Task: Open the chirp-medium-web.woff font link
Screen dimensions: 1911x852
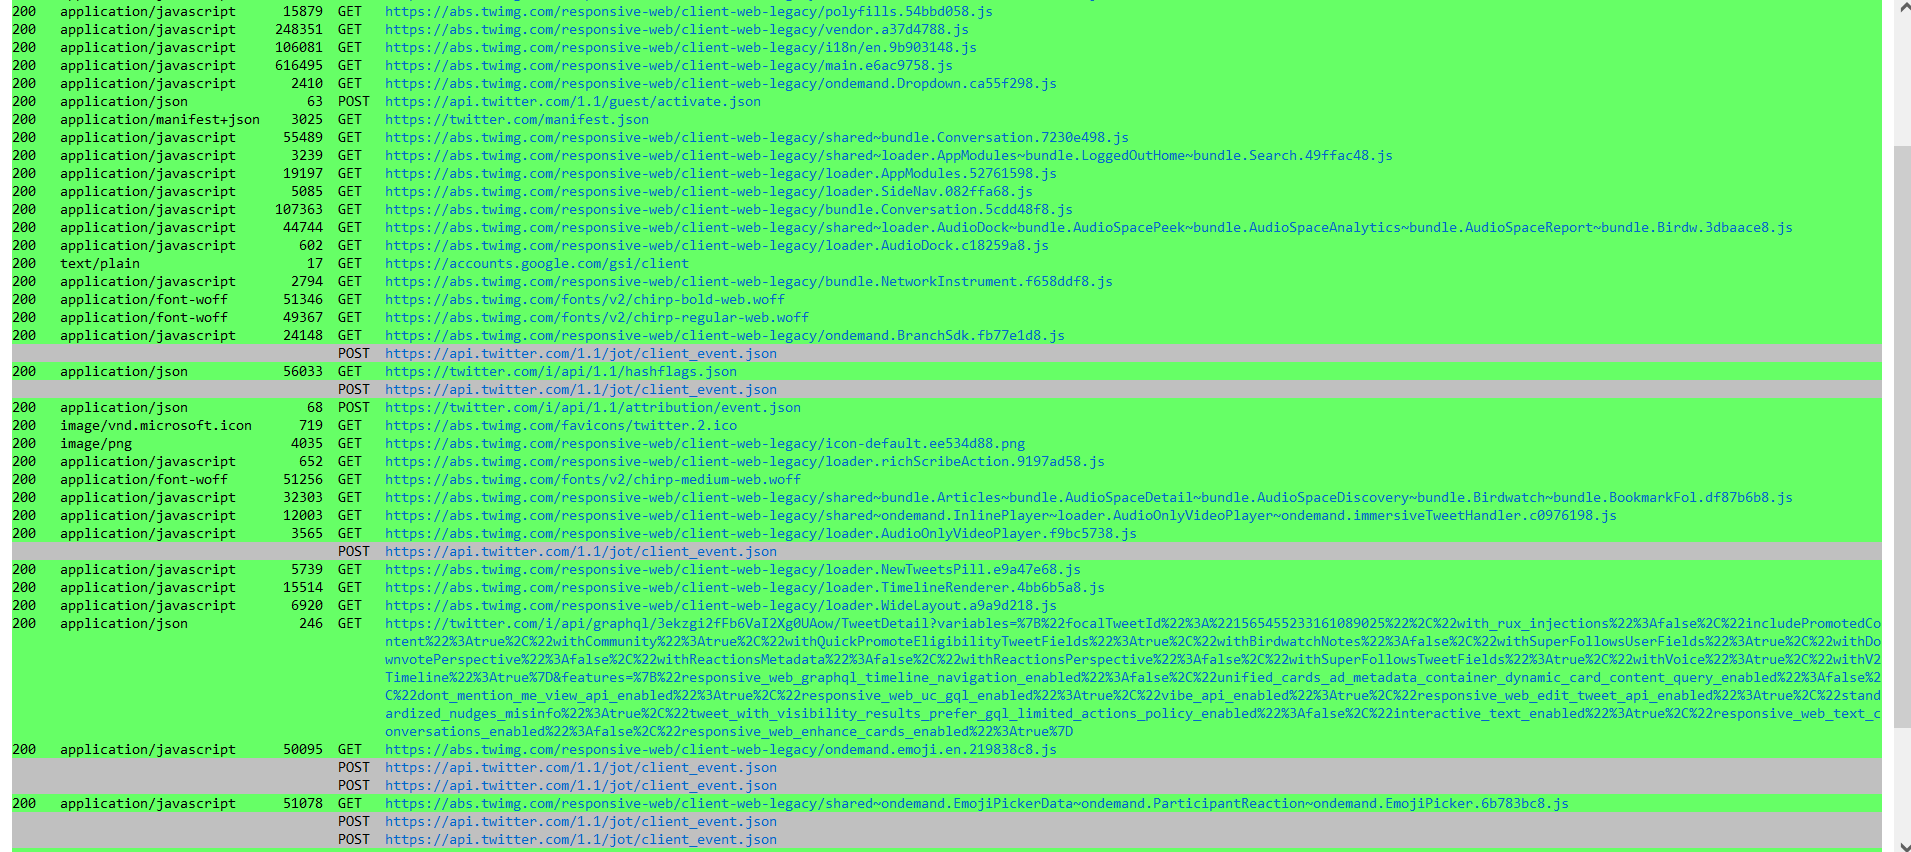Action: [593, 479]
